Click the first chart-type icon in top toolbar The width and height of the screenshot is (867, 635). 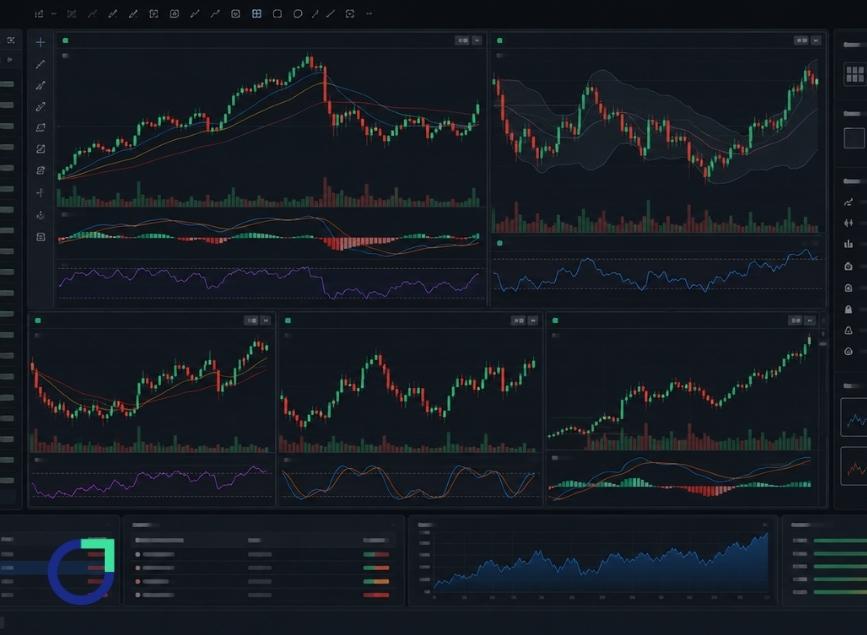[x=39, y=14]
